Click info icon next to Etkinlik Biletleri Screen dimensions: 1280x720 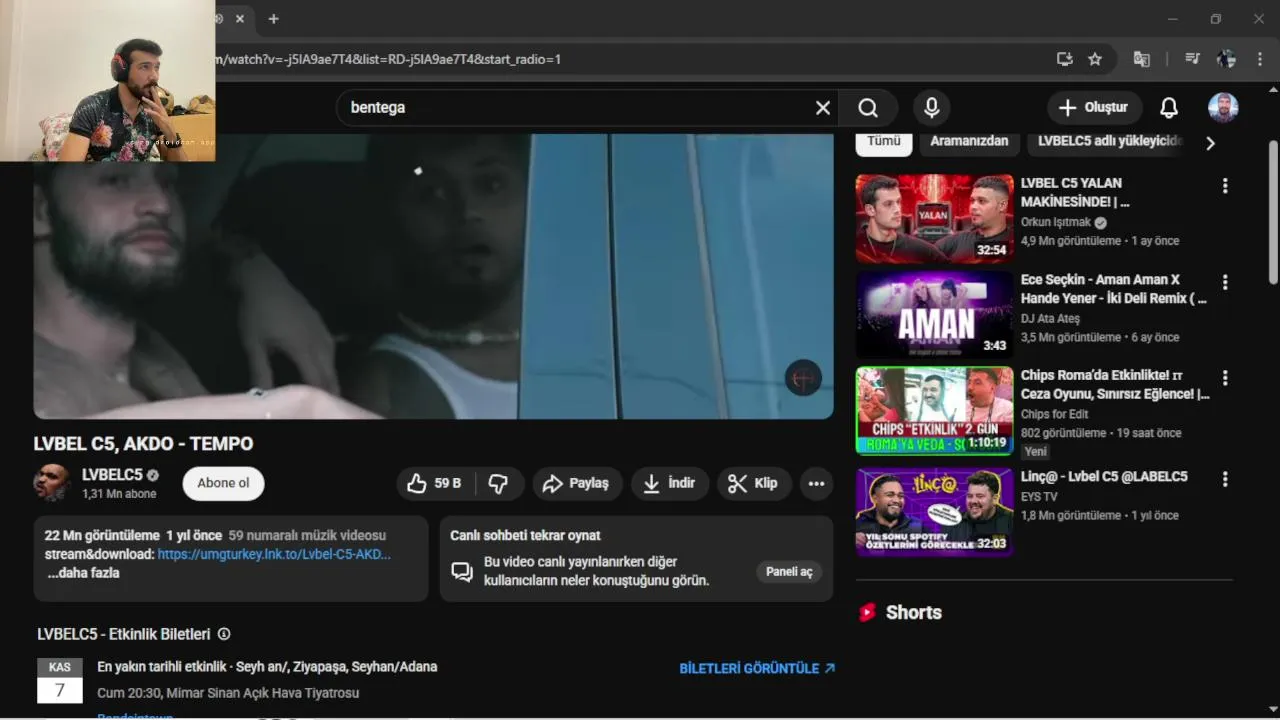click(224, 634)
